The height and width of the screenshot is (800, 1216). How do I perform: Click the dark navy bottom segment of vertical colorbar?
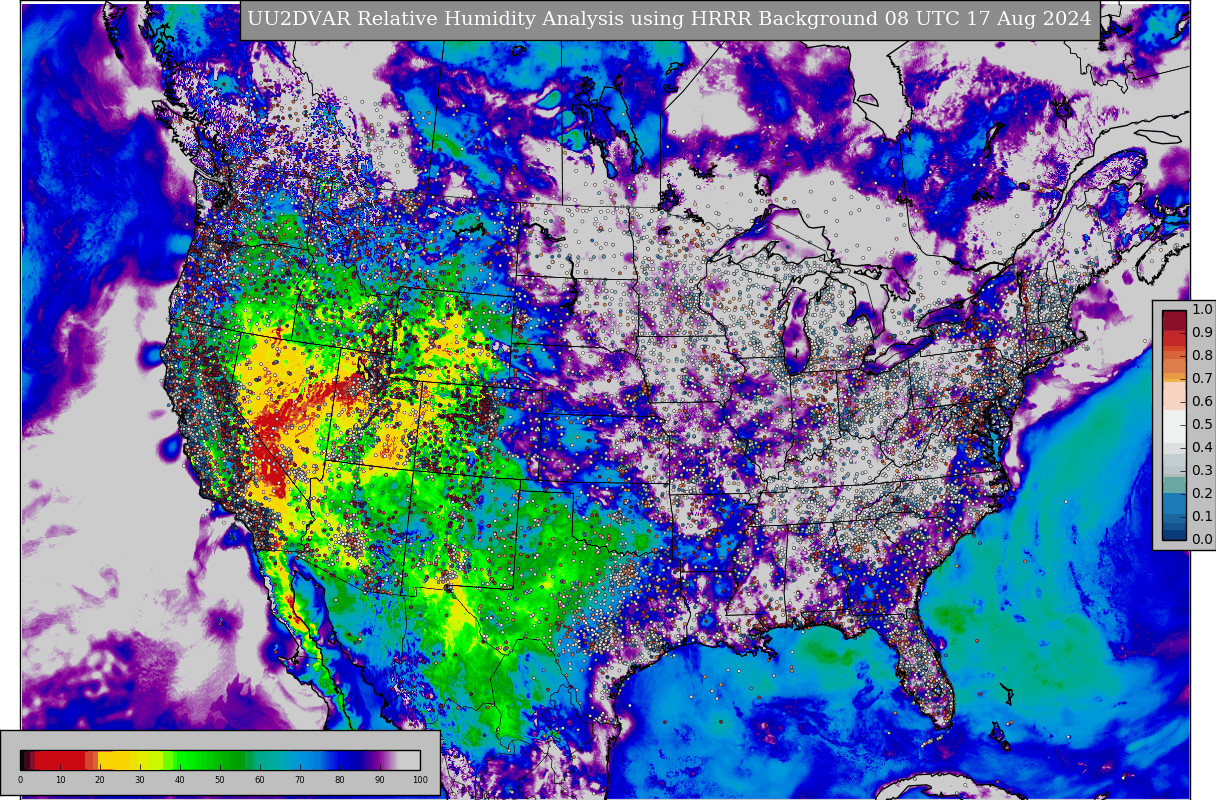(x=1174, y=533)
